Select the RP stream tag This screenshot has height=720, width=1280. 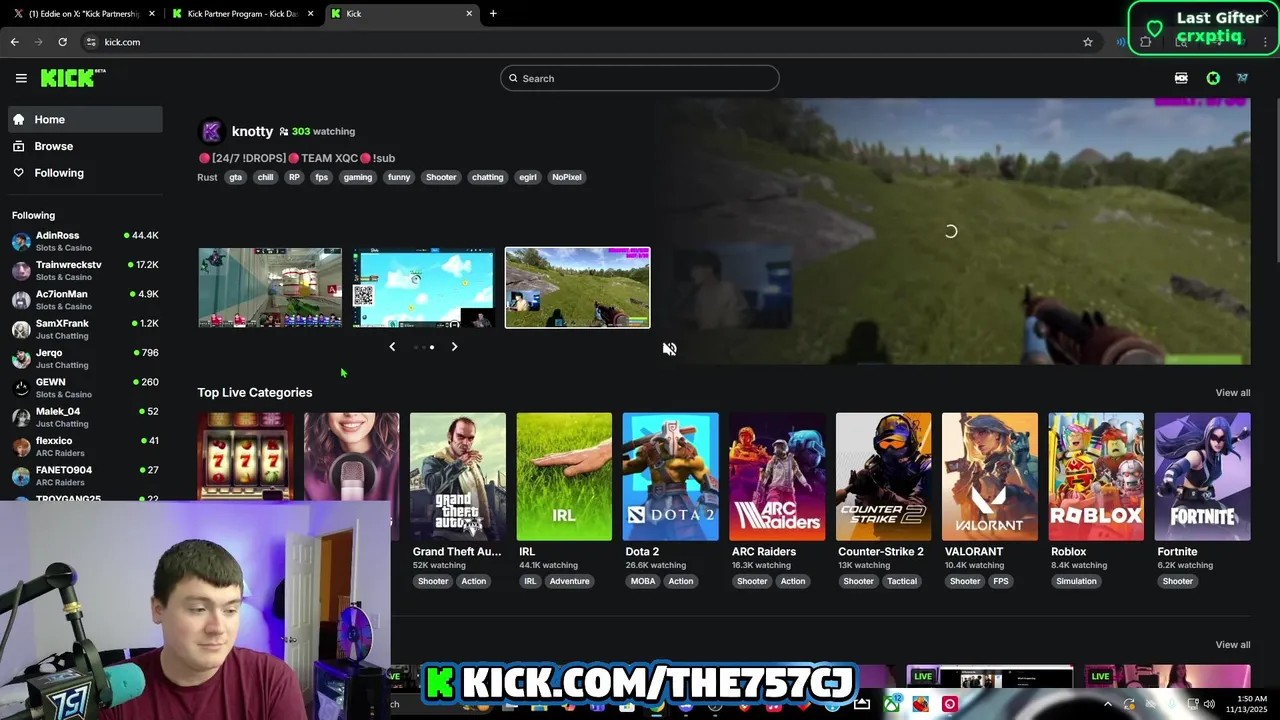click(294, 177)
